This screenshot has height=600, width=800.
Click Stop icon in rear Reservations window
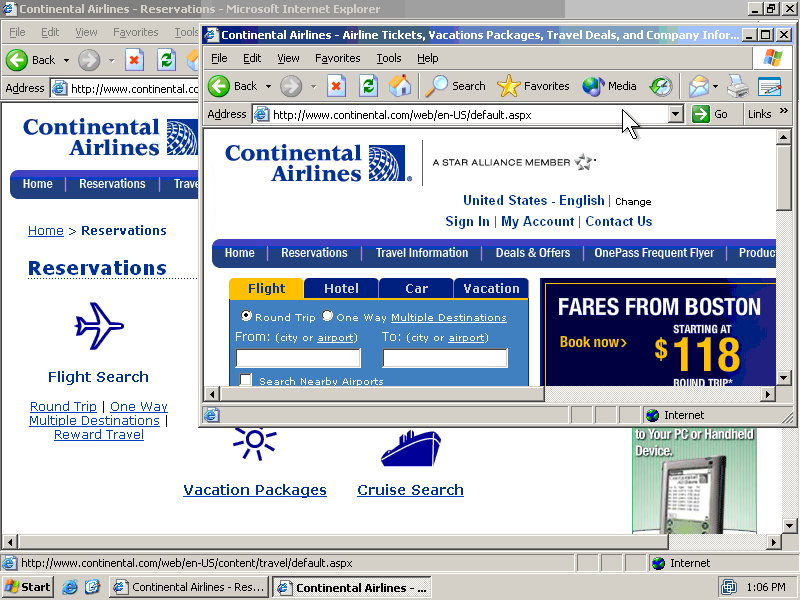coord(134,60)
